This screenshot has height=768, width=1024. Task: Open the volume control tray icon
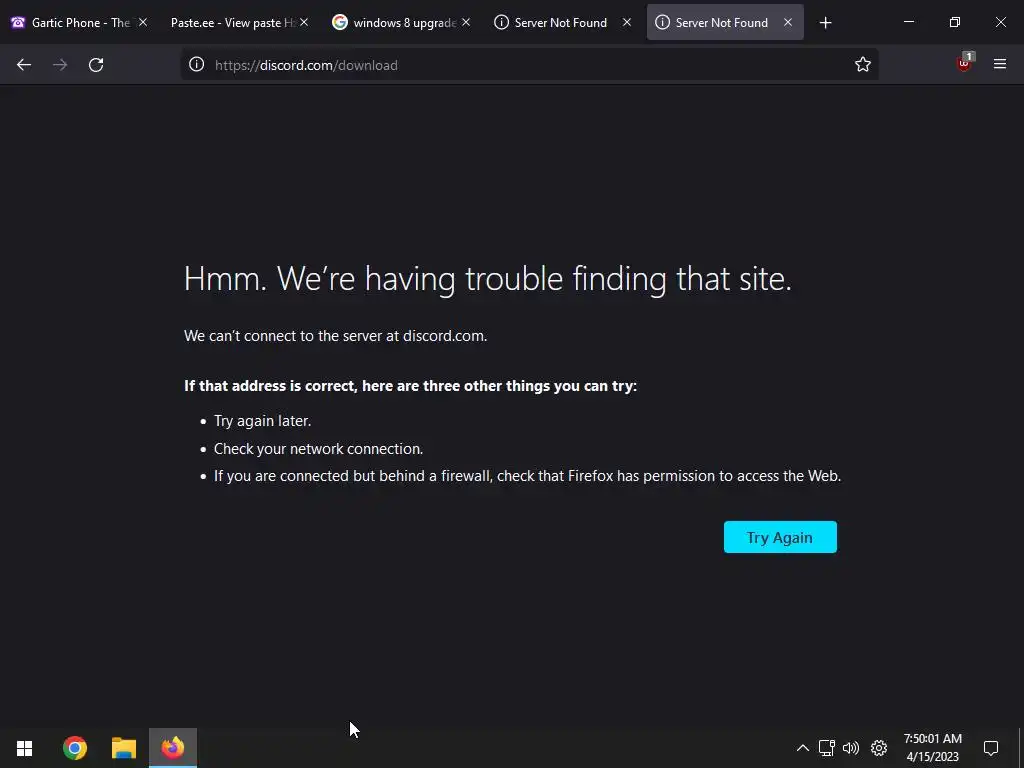tap(851, 748)
